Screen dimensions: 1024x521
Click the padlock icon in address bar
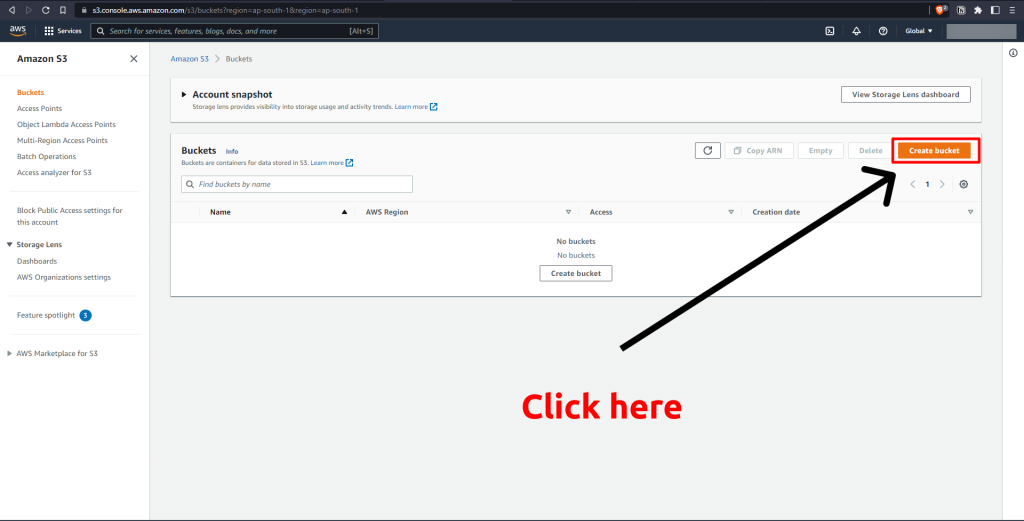[84, 10]
